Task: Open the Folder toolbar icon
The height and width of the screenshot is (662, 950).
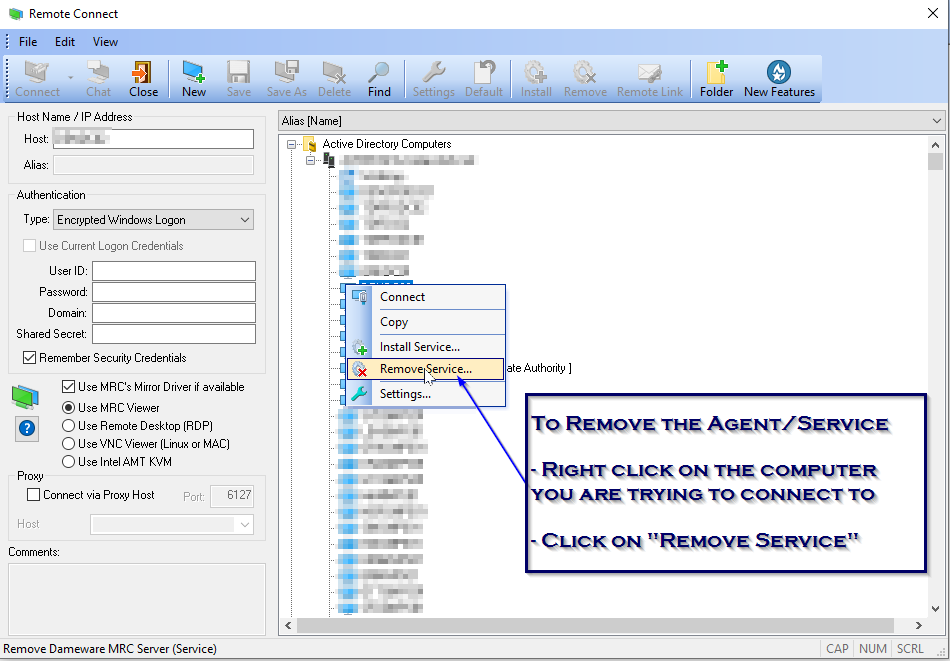Action: (x=716, y=78)
